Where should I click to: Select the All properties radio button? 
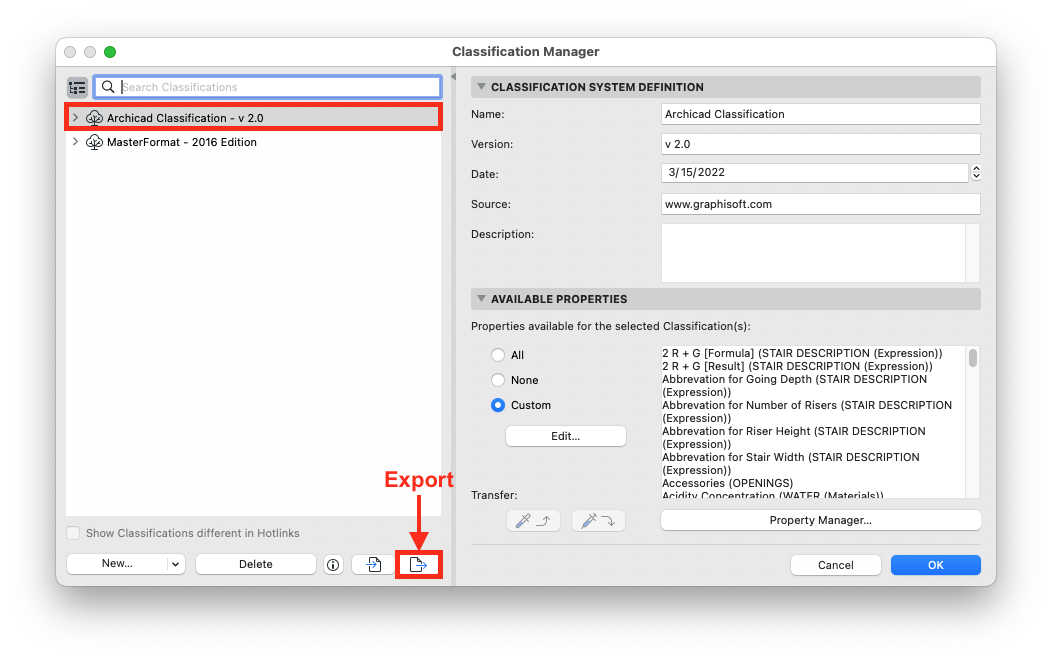tap(498, 355)
